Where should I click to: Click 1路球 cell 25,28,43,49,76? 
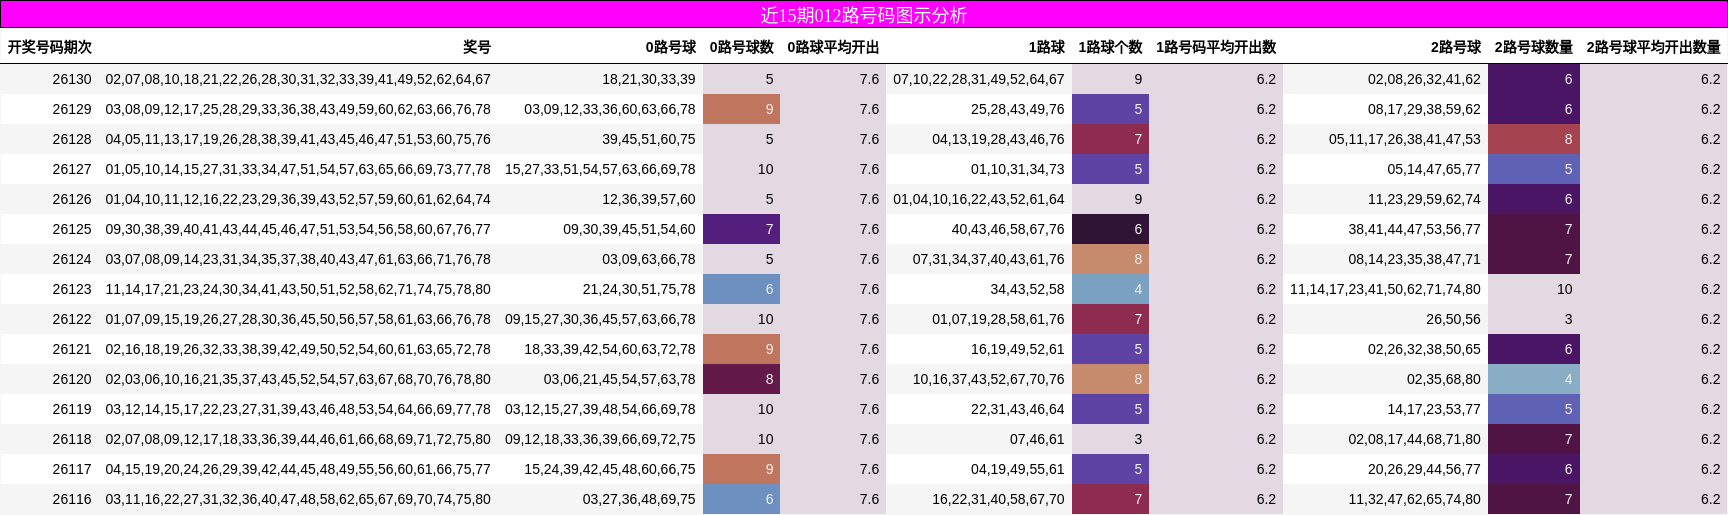pos(1018,109)
